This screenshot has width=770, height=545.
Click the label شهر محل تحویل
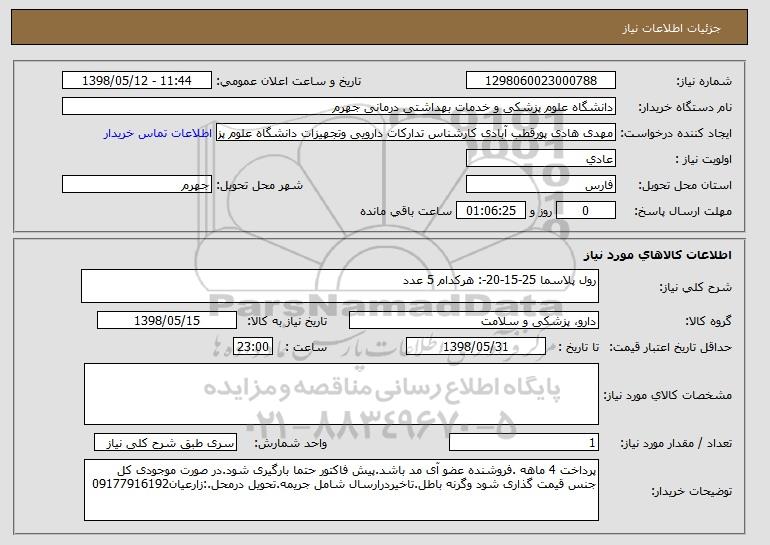coord(260,185)
